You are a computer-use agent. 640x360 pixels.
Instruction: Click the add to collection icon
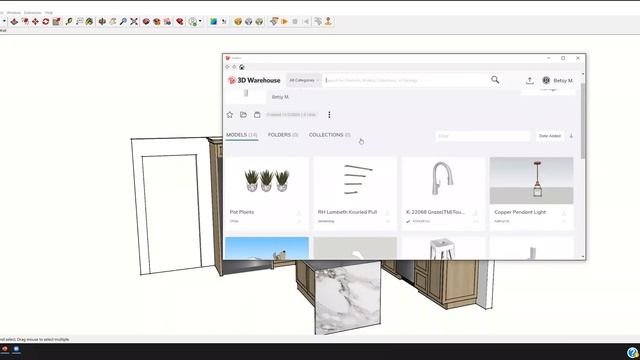tap(257, 115)
